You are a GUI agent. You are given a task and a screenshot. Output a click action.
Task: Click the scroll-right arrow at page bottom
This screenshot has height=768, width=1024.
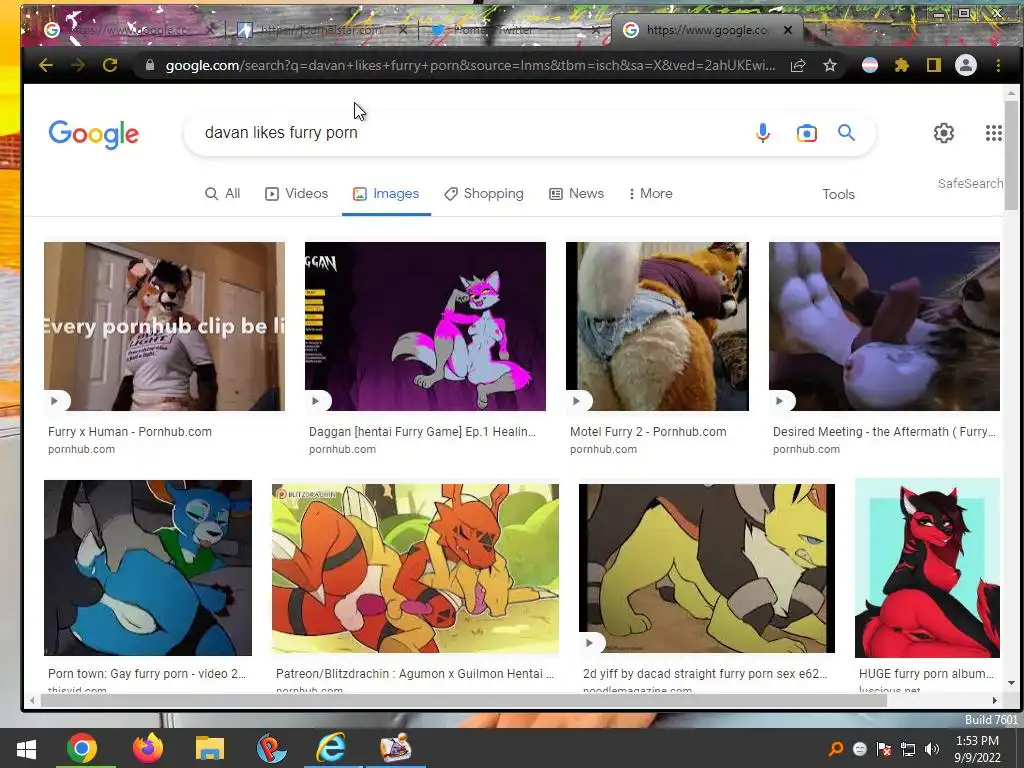click(995, 701)
